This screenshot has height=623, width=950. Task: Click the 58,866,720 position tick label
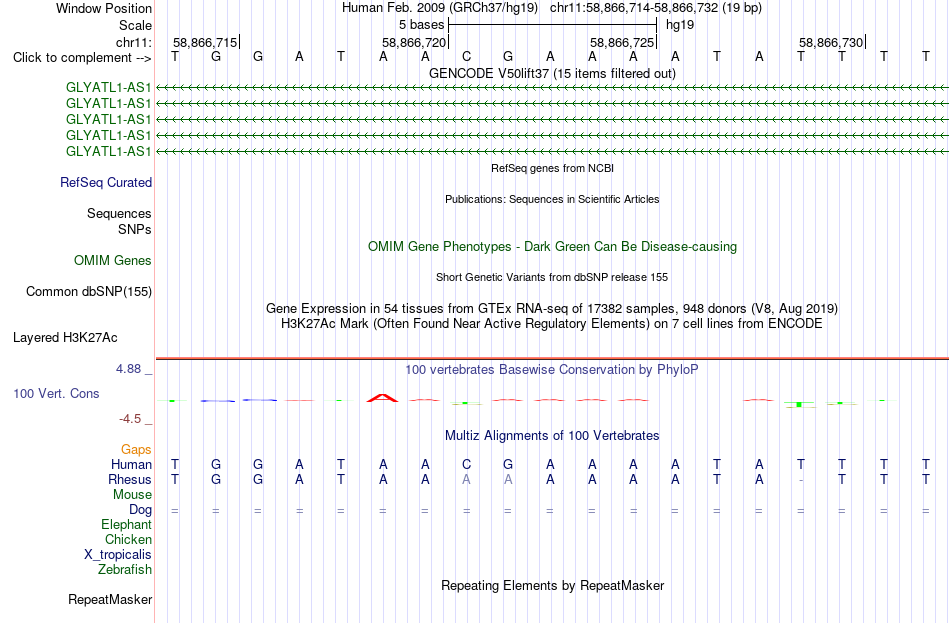pyautogui.click(x=414, y=42)
